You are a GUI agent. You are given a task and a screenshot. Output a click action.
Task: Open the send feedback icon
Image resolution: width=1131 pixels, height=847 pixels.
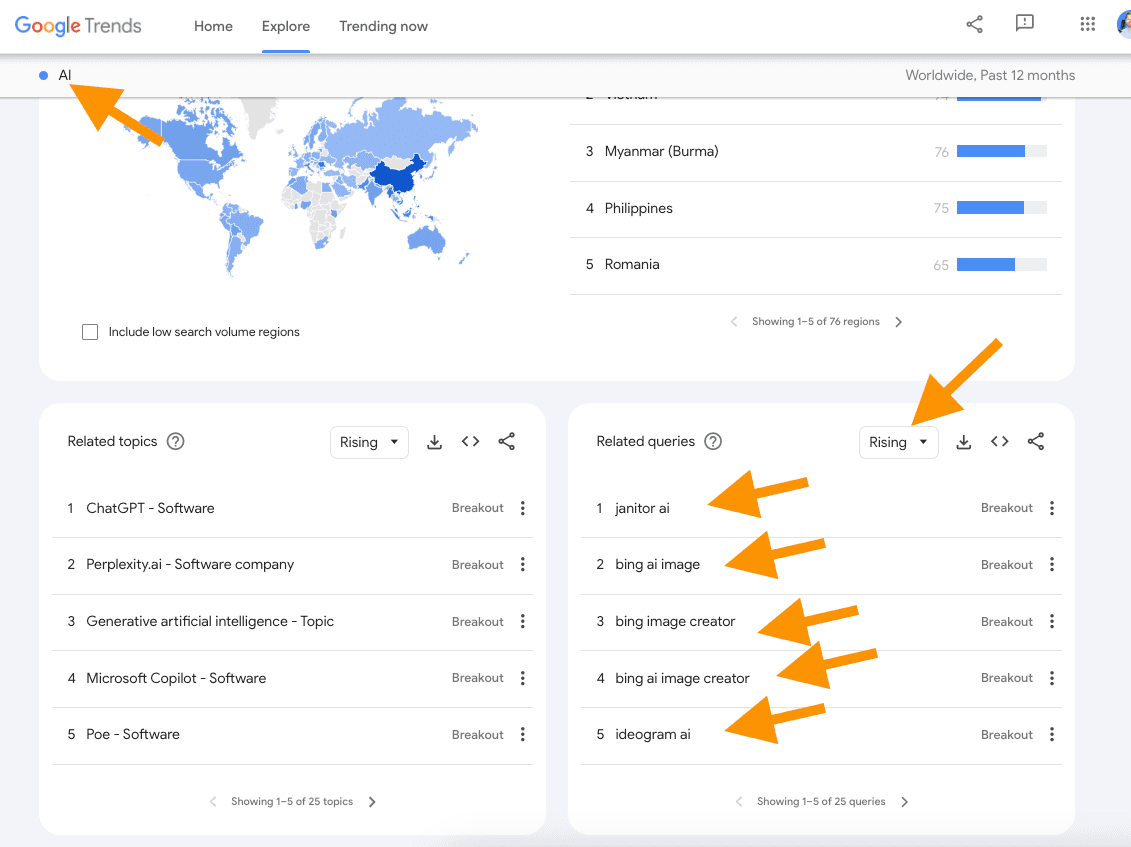(x=1024, y=24)
